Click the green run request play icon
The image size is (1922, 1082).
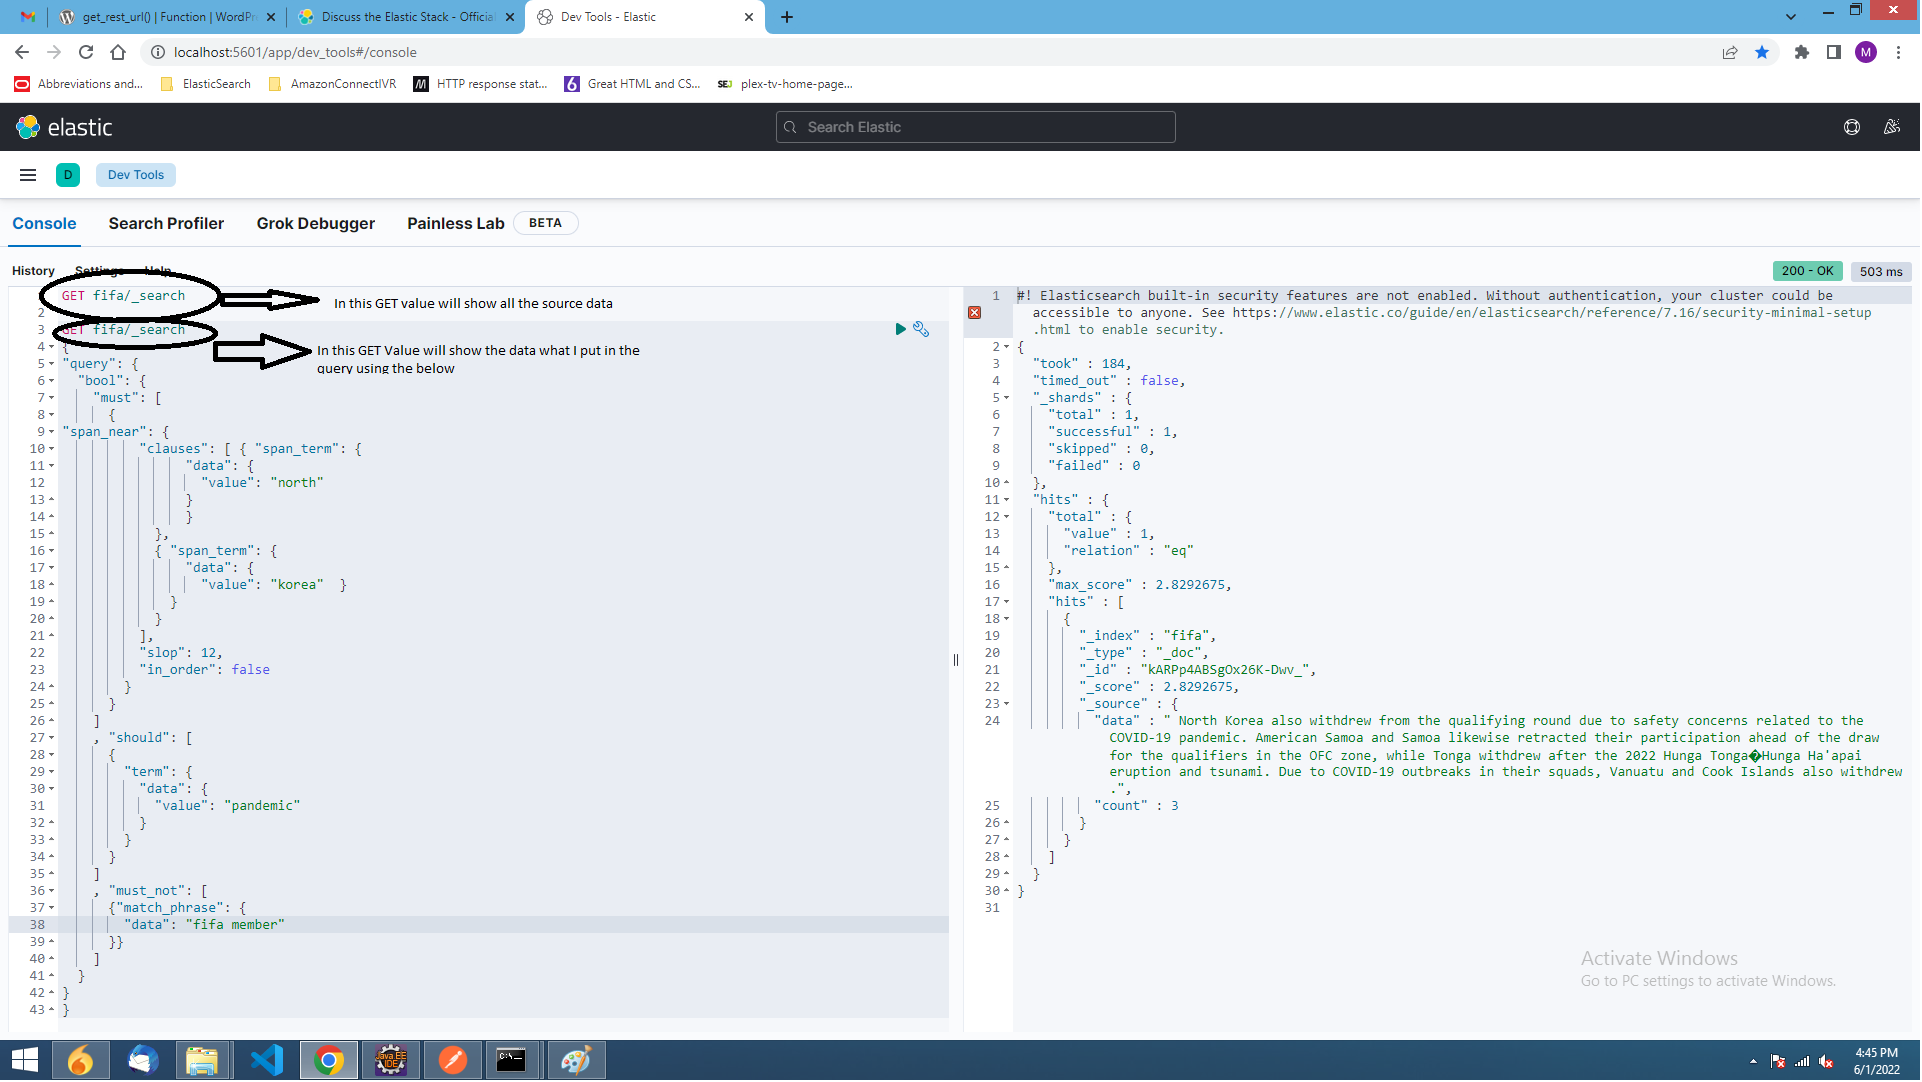coord(900,329)
